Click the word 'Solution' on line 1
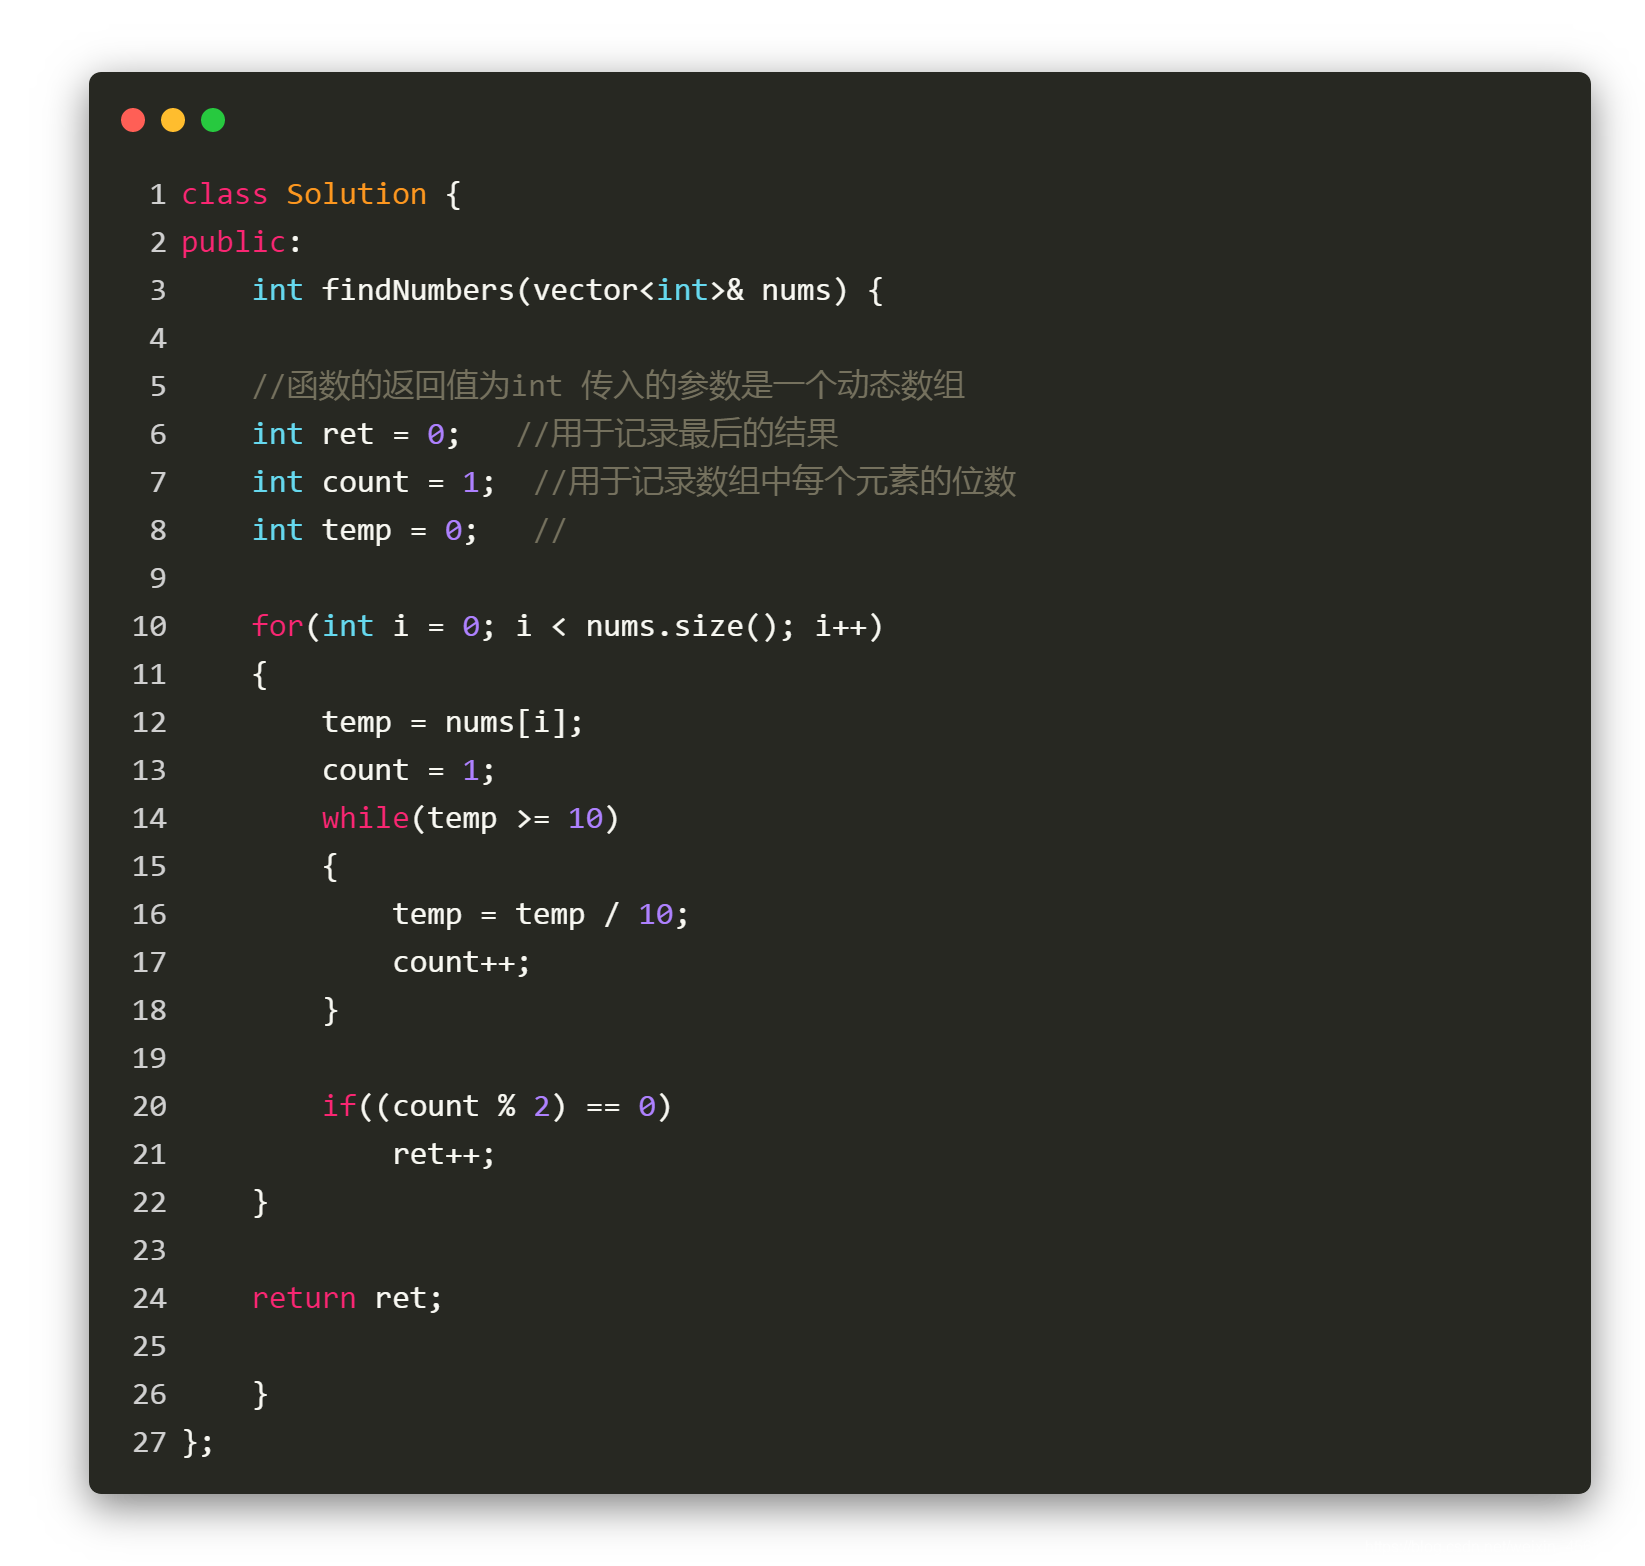The height and width of the screenshot is (1566, 1645). tap(357, 194)
